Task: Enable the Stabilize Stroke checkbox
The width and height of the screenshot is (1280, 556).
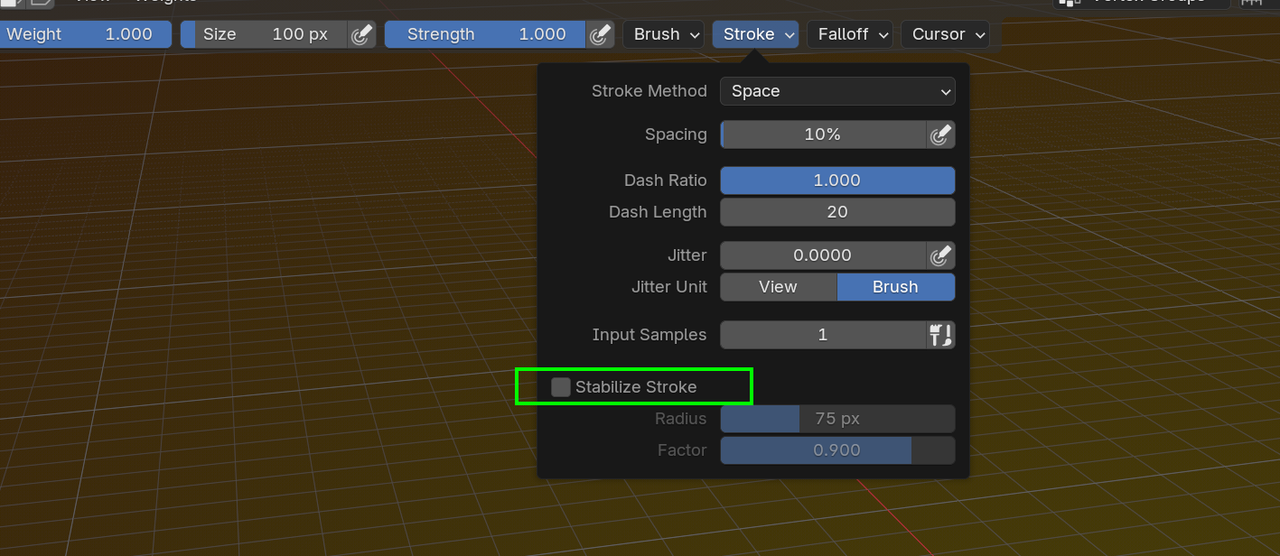Action: (561, 387)
